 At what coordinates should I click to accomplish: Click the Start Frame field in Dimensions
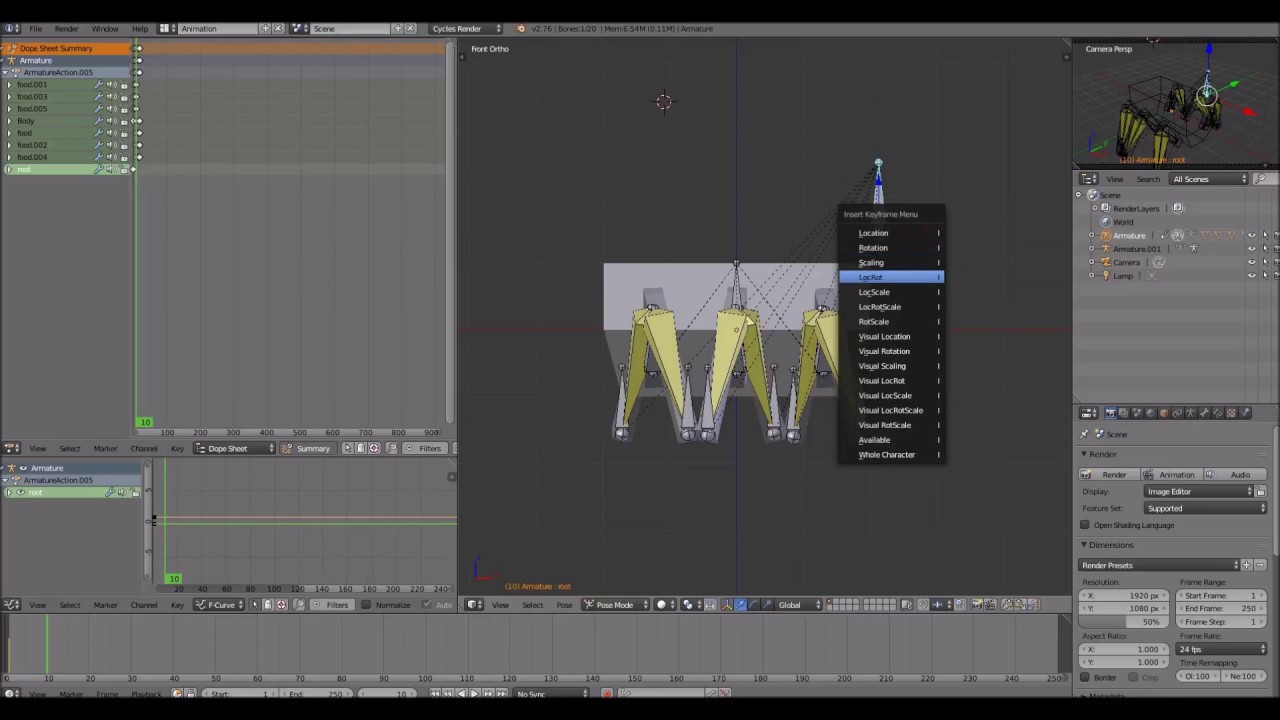1219,596
